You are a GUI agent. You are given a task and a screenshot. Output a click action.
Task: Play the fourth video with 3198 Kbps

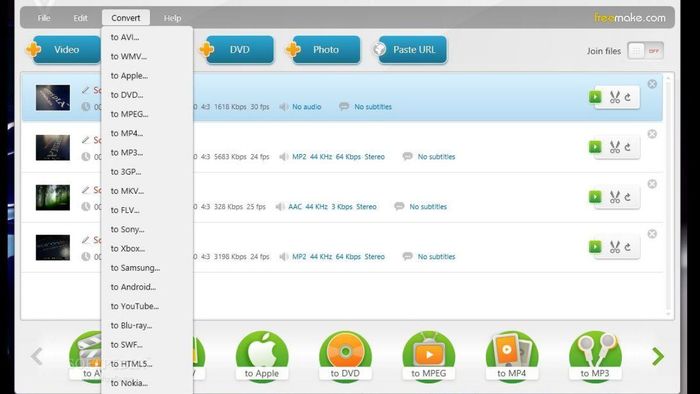[x=595, y=247]
